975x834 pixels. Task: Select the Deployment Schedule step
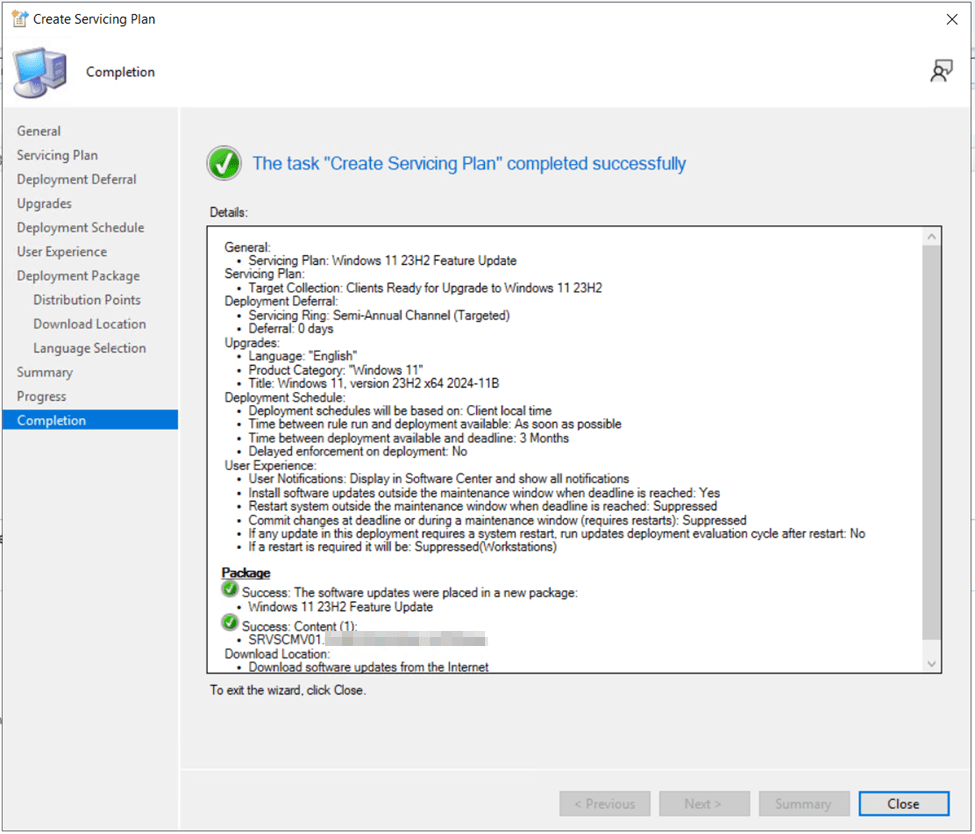coord(80,227)
